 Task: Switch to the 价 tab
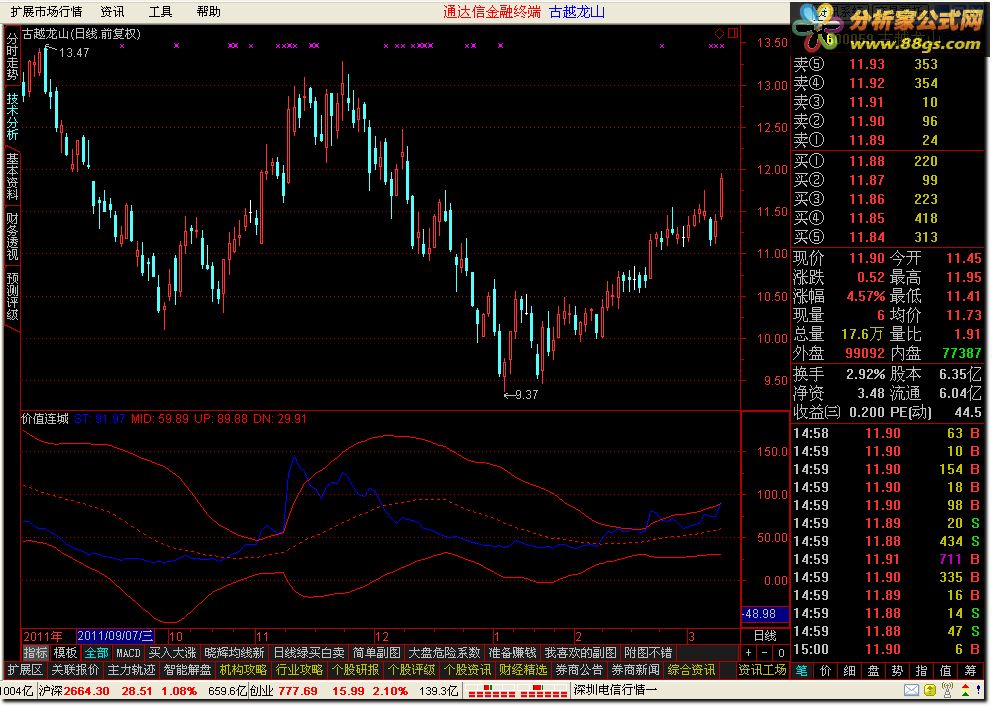point(826,671)
